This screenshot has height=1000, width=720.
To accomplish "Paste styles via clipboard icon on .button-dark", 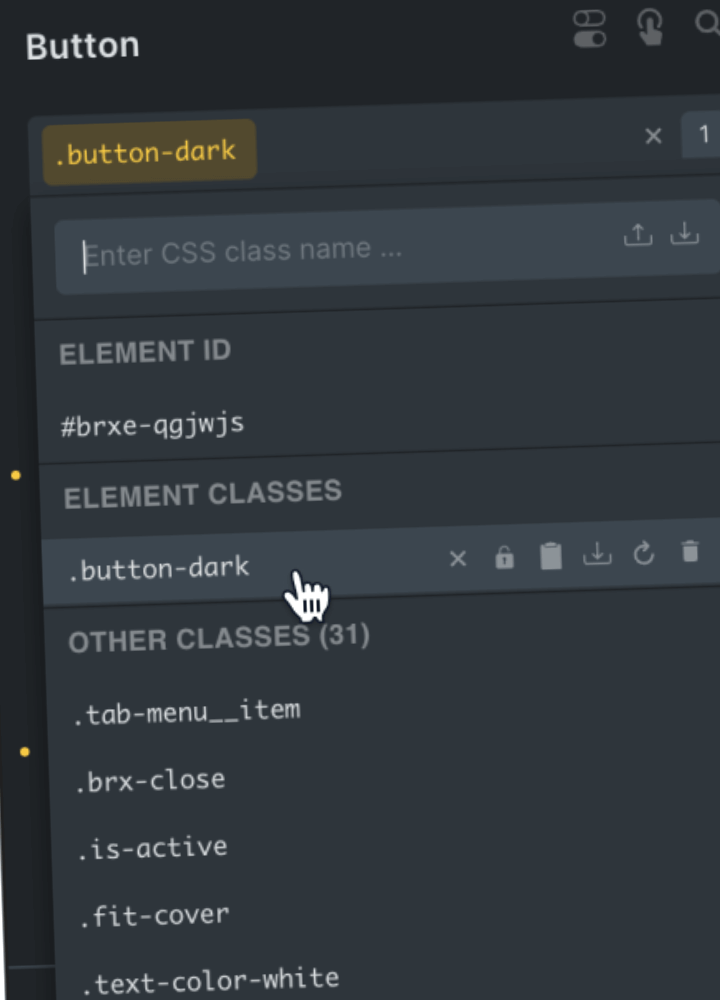I will pos(551,557).
